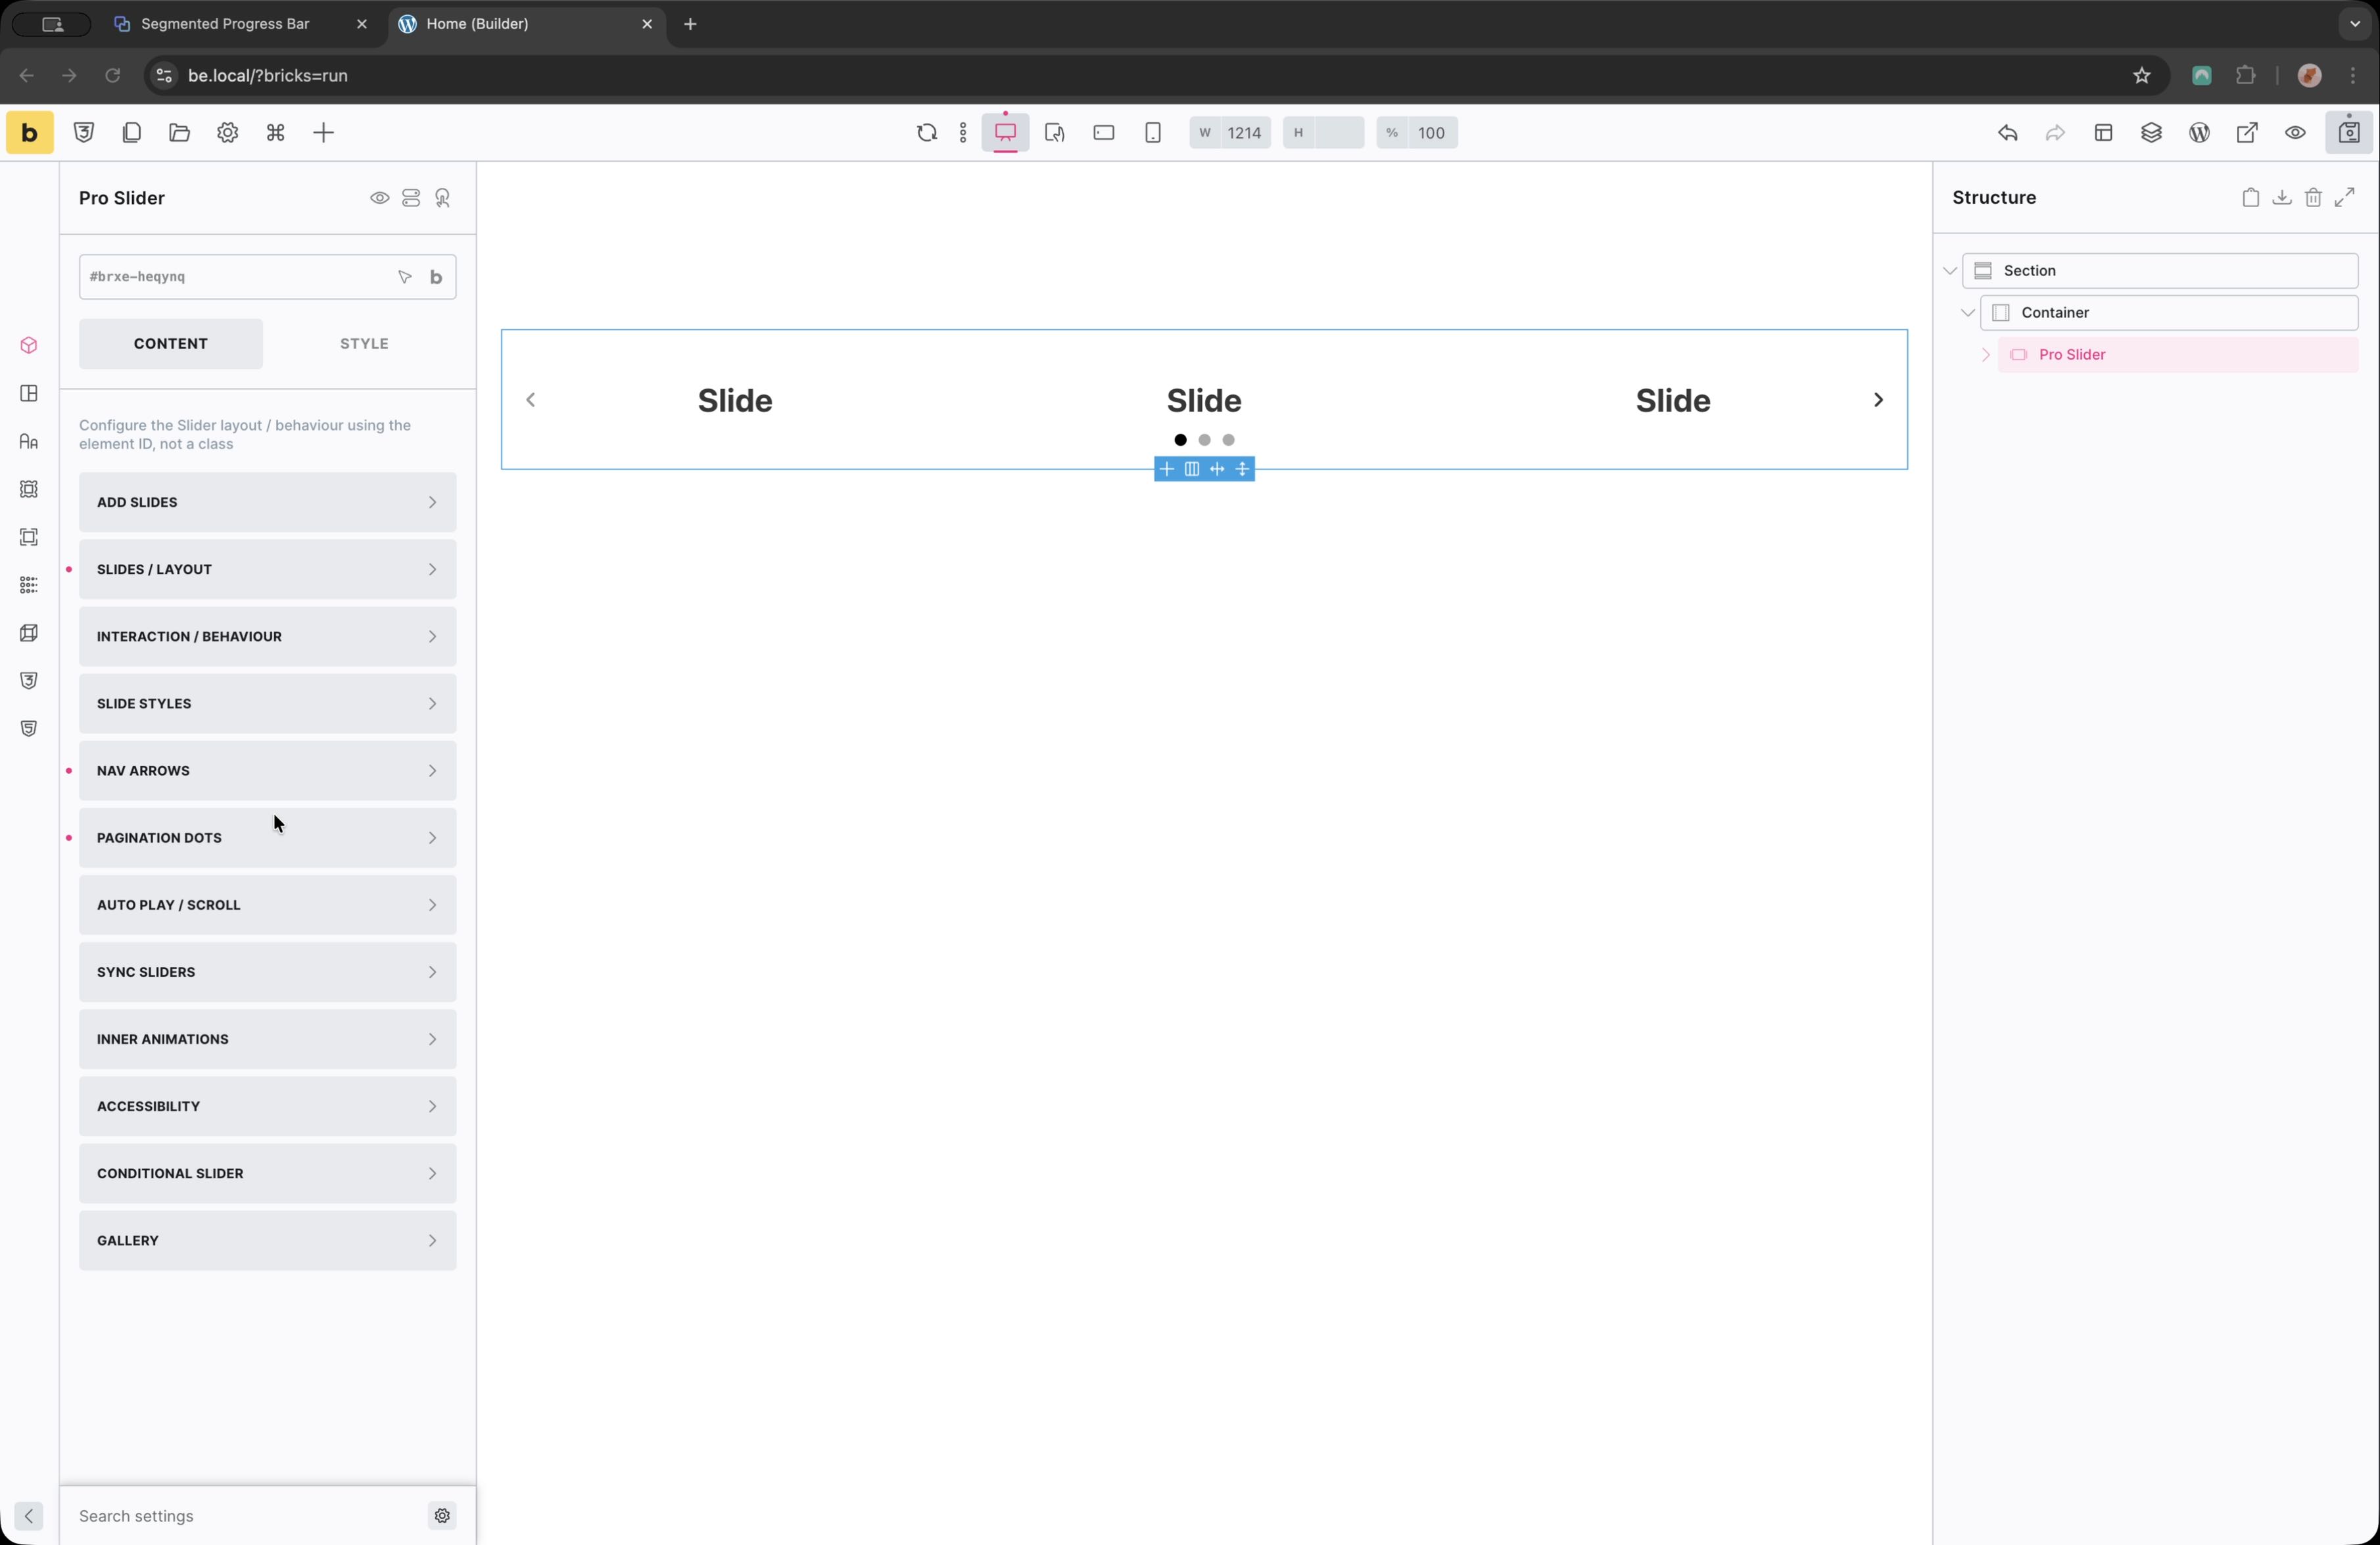
Task: Switch to Segmented Progress Bar browser tab
Action: (x=225, y=24)
